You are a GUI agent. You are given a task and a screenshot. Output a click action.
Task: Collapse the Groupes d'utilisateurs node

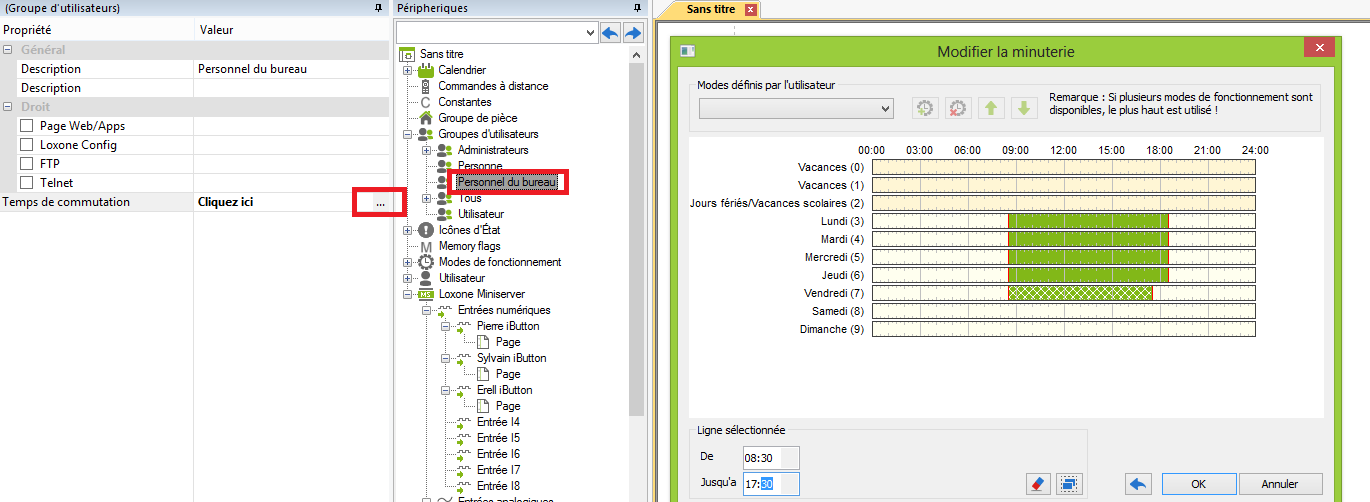(407, 134)
